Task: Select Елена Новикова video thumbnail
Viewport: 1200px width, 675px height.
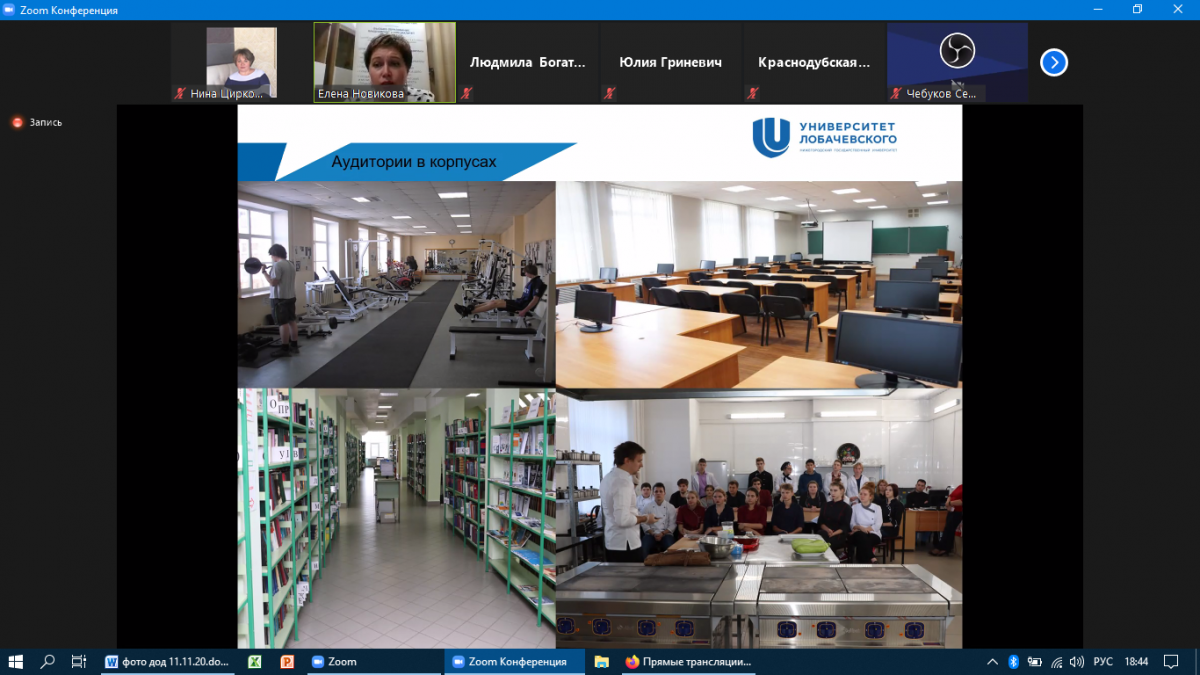Action: [385, 62]
